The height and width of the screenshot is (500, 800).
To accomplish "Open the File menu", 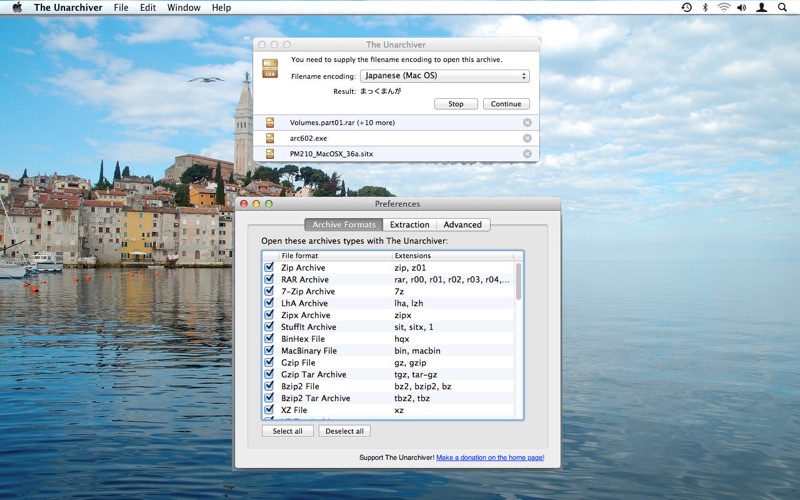I will coord(121,8).
